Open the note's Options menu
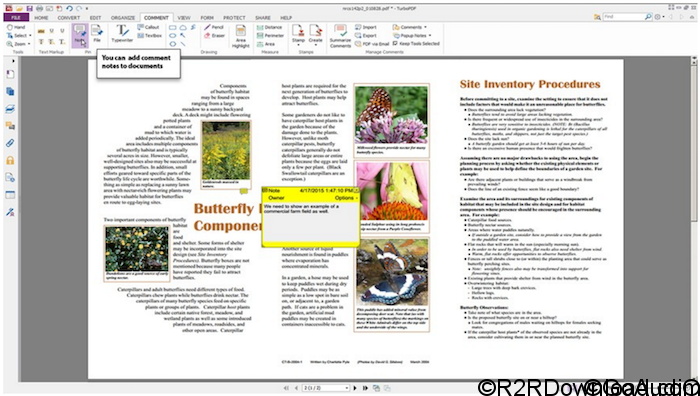The height and width of the screenshot is (396, 700). pyautogui.click(x=346, y=198)
